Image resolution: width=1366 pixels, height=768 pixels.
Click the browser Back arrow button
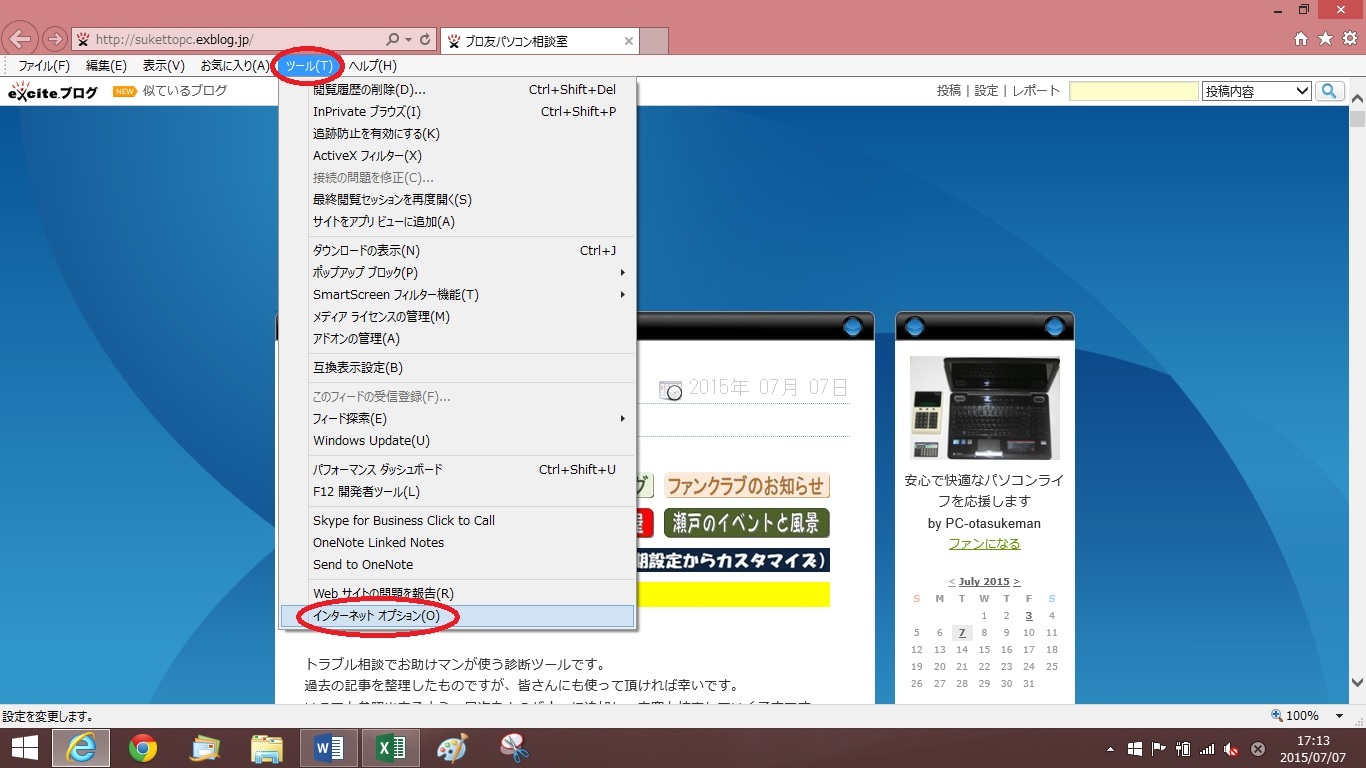point(20,40)
